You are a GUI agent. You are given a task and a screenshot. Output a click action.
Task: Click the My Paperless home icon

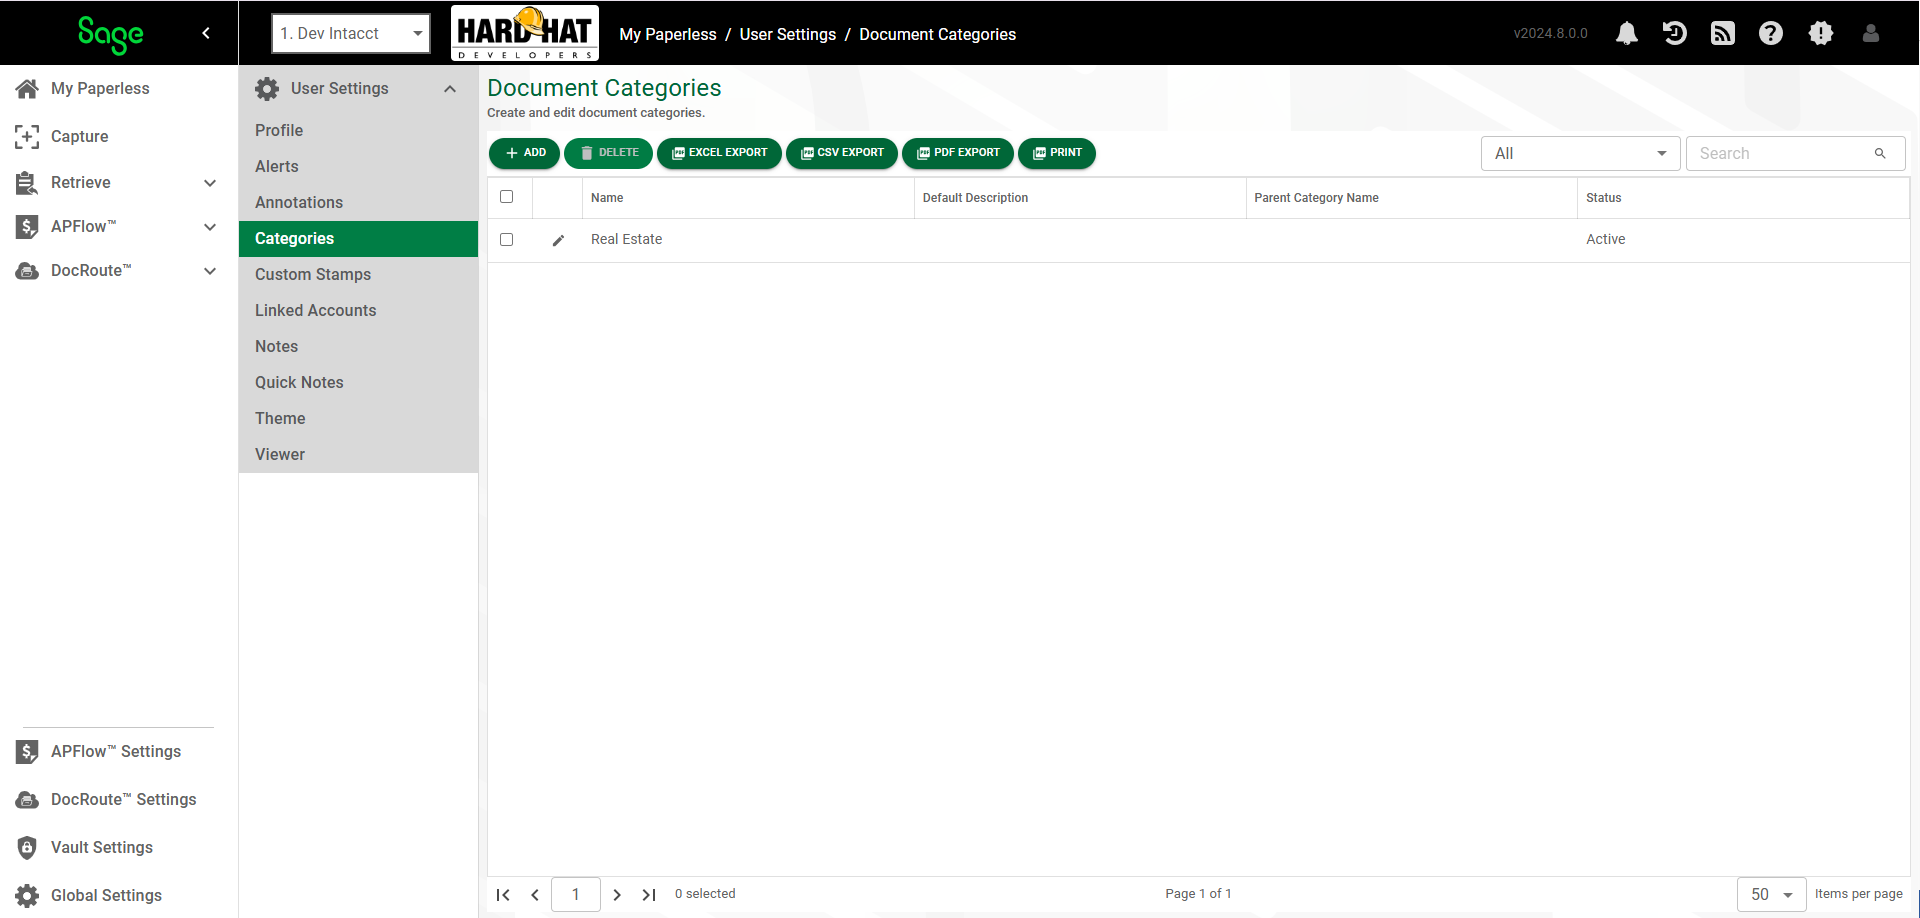pyautogui.click(x=27, y=88)
